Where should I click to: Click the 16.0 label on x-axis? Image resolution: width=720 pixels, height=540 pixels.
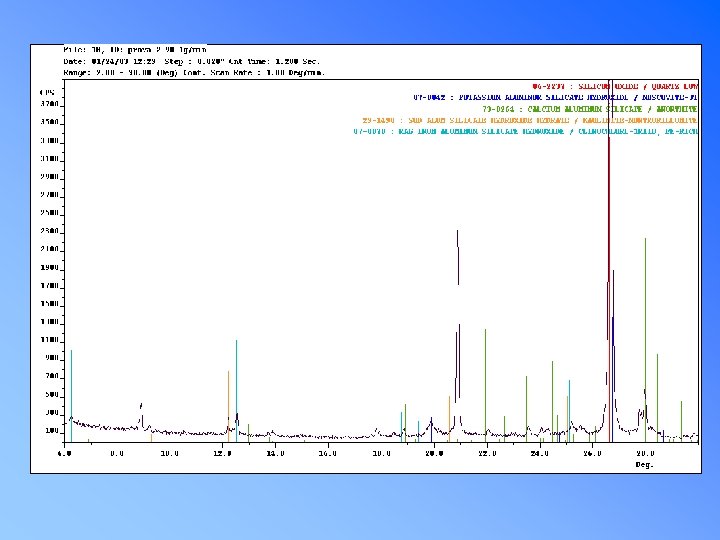(328, 454)
